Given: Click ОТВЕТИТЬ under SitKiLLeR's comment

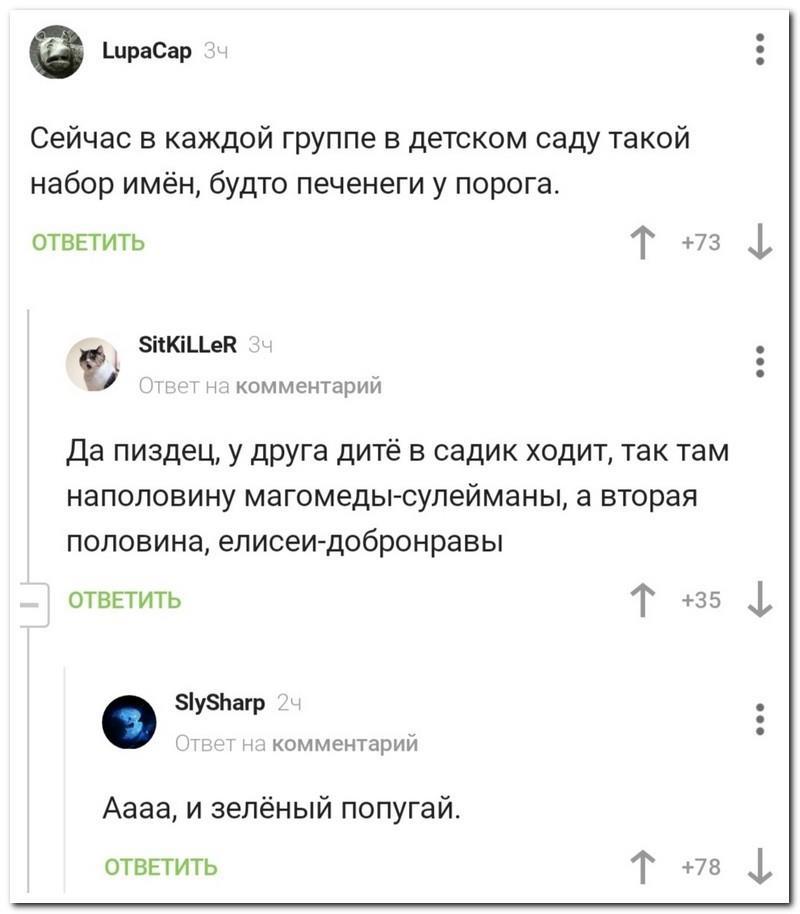Looking at the screenshot, I should [125, 600].
